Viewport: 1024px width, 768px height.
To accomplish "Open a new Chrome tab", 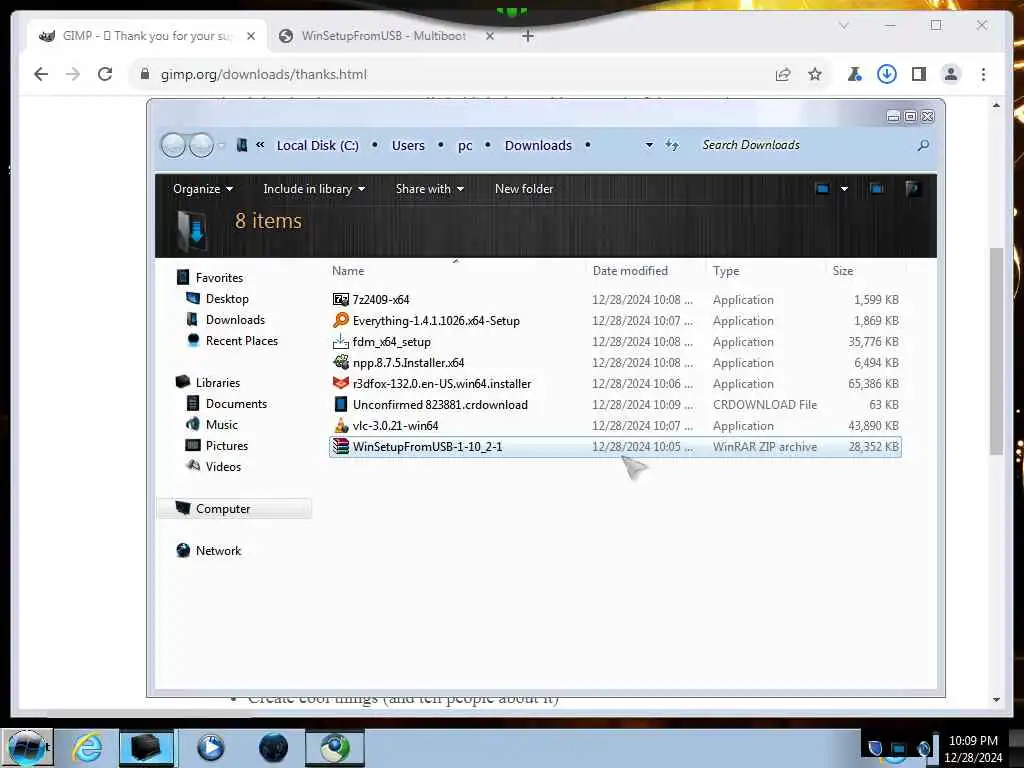I will 528,36.
